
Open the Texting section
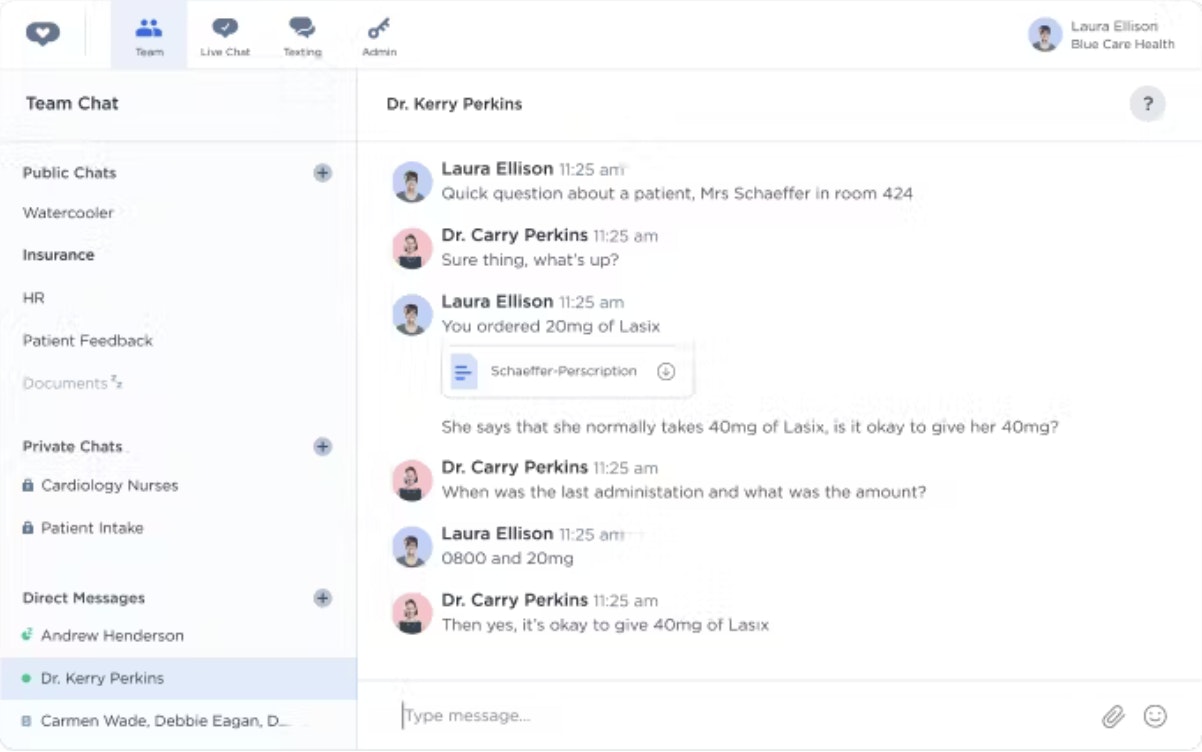pyautogui.click(x=302, y=36)
